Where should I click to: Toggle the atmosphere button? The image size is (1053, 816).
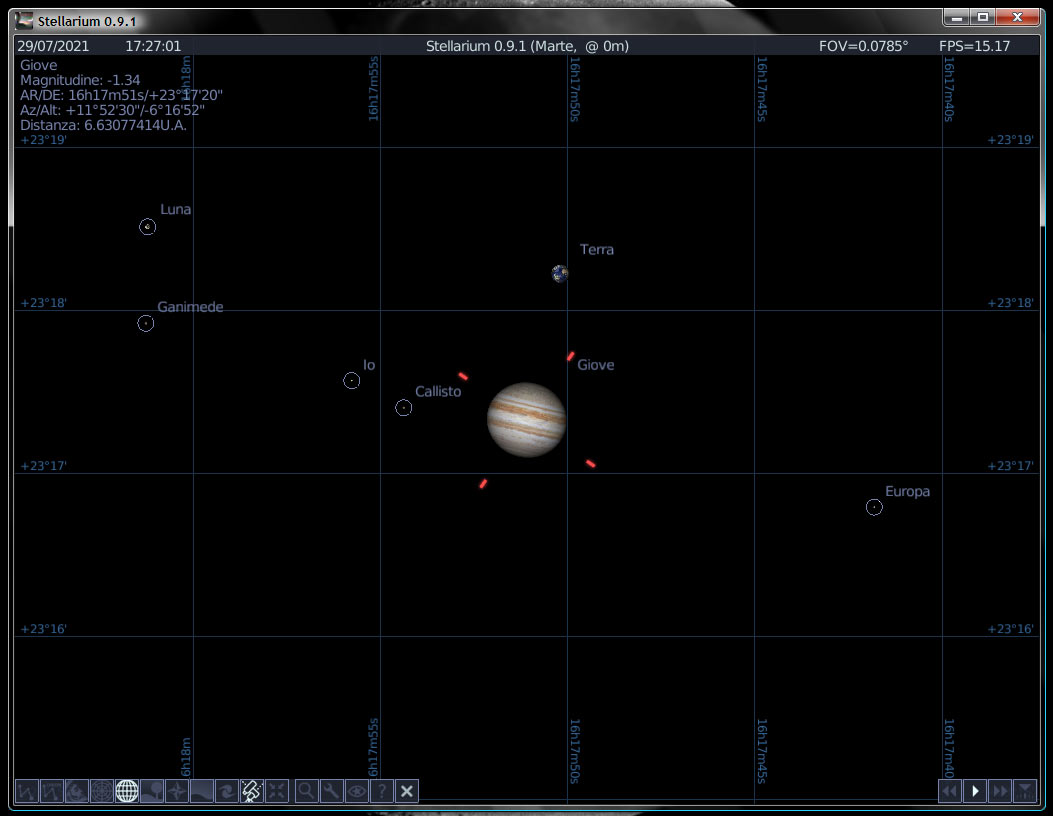[x=201, y=790]
